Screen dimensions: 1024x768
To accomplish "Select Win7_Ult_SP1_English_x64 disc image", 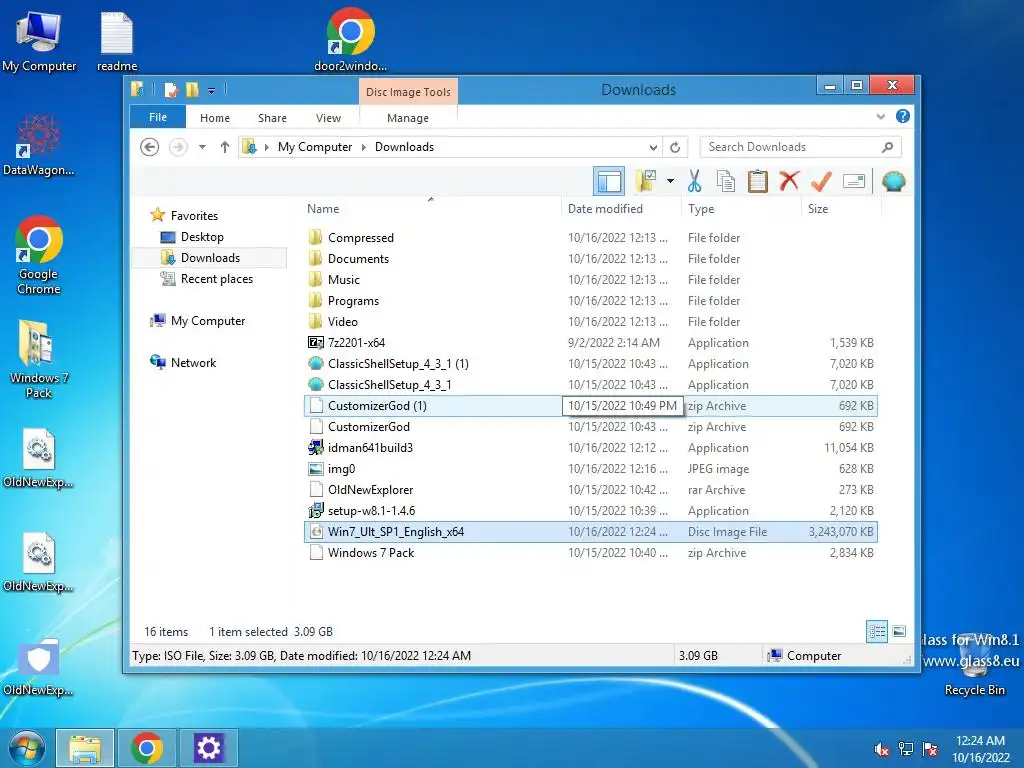I will pos(590,532).
